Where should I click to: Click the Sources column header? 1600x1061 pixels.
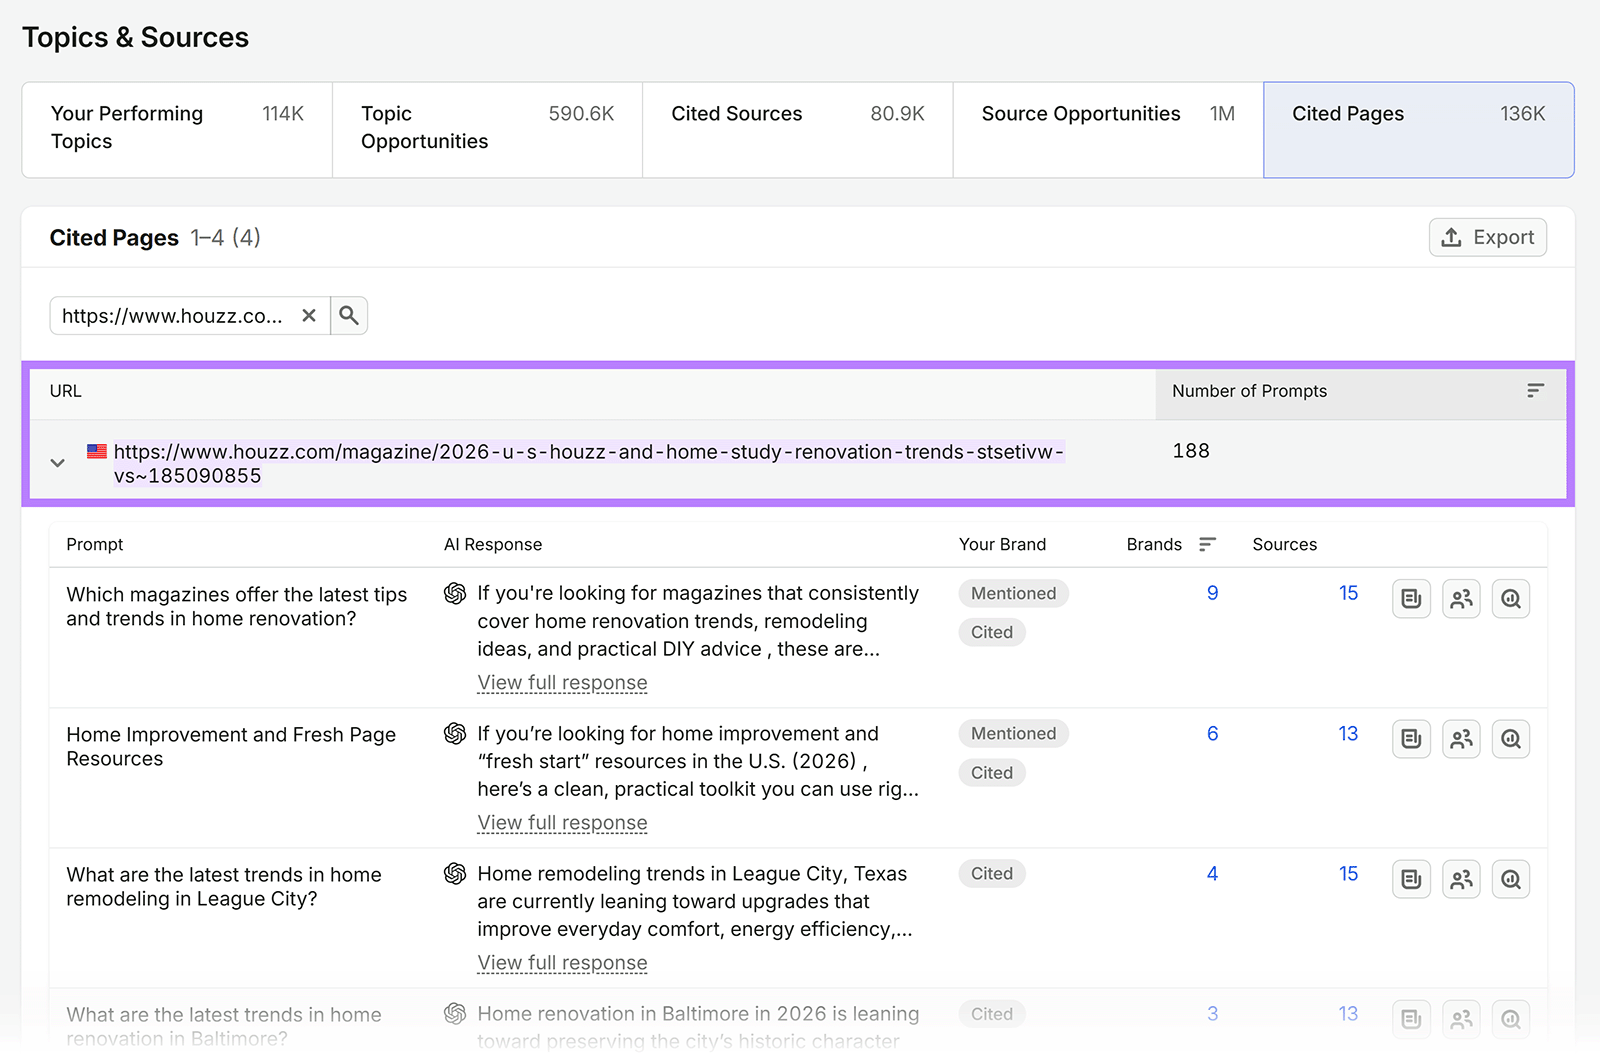(x=1285, y=544)
